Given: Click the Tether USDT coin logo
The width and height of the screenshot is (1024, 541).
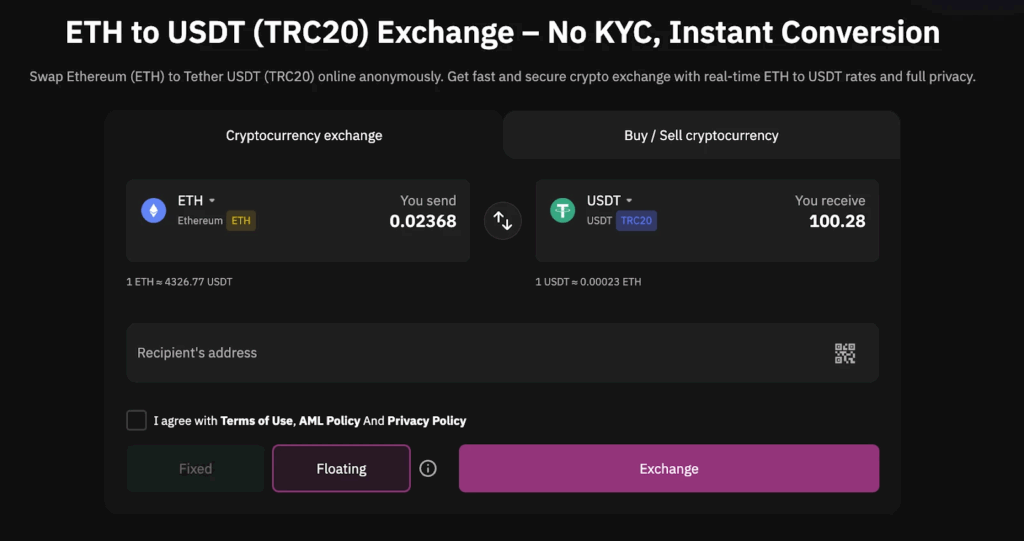Looking at the screenshot, I should point(563,210).
